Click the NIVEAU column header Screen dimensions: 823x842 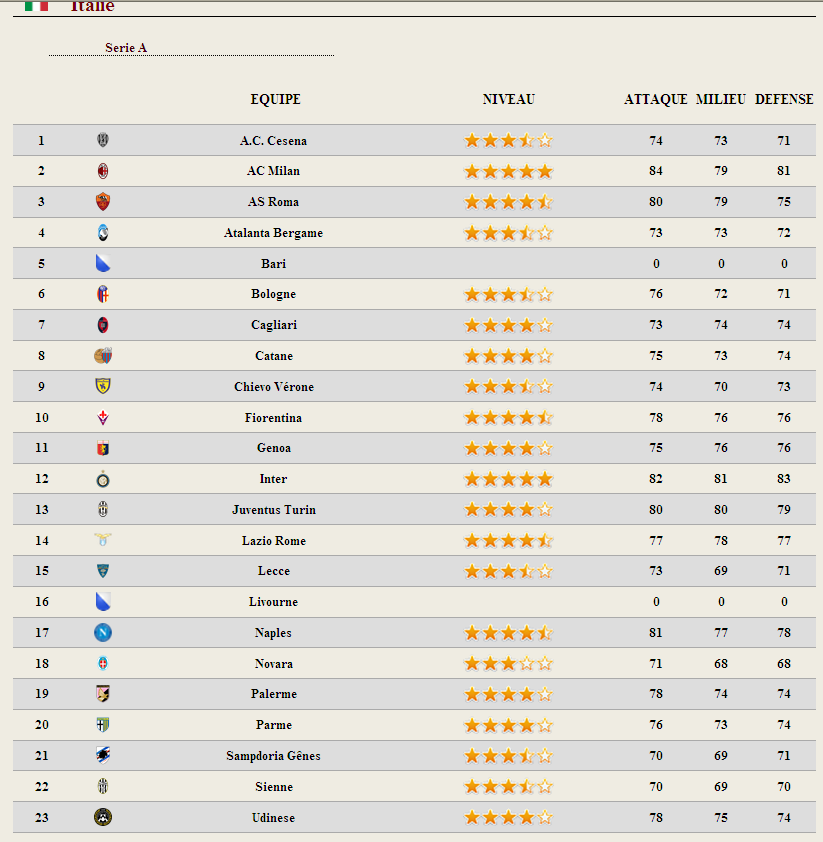tap(508, 99)
